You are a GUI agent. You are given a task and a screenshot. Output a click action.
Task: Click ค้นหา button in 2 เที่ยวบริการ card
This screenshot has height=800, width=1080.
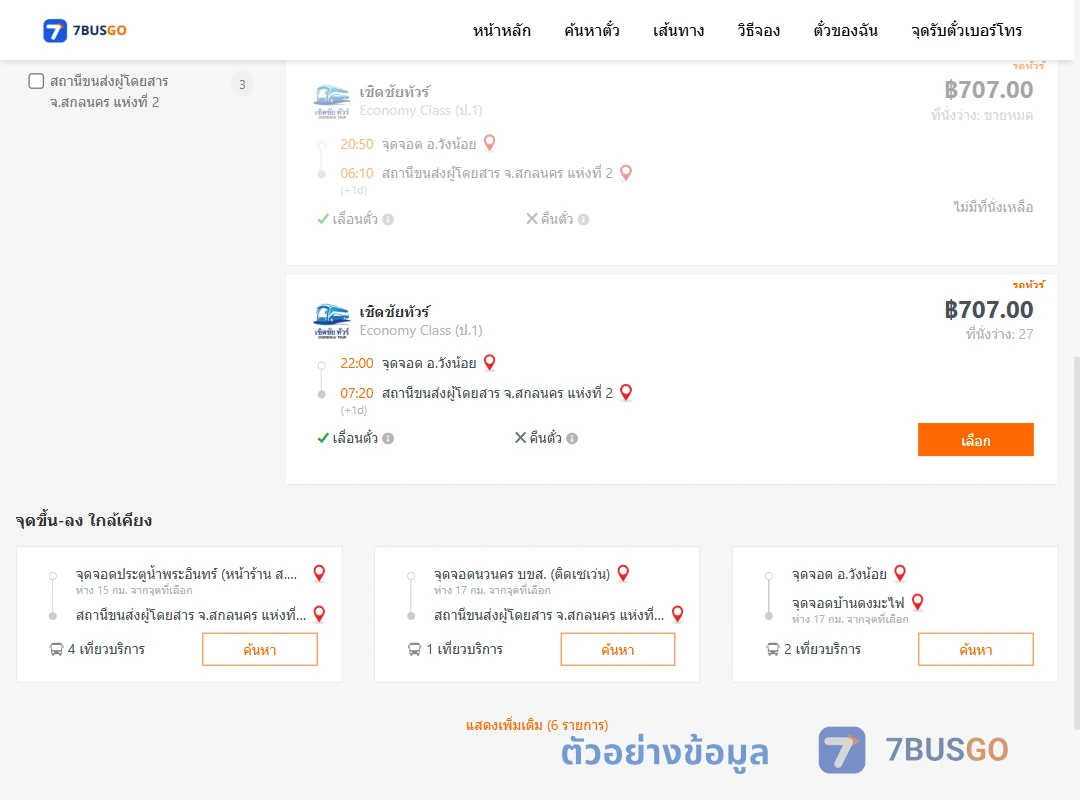976,649
